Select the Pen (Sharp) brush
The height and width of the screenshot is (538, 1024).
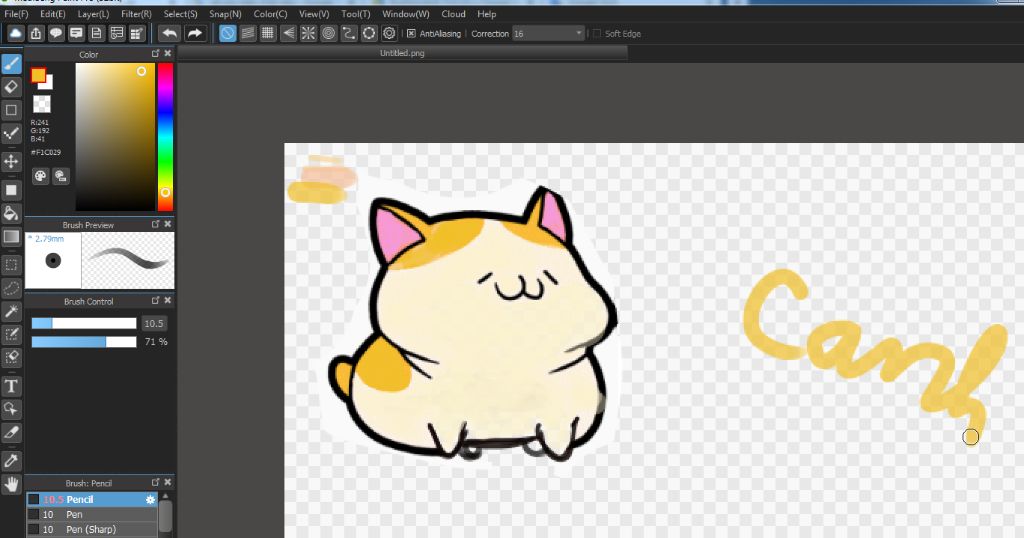[x=92, y=530]
